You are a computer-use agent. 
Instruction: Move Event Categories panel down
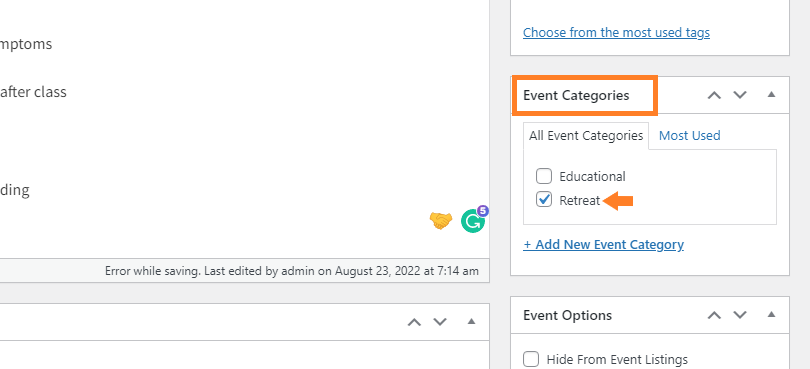coord(740,95)
